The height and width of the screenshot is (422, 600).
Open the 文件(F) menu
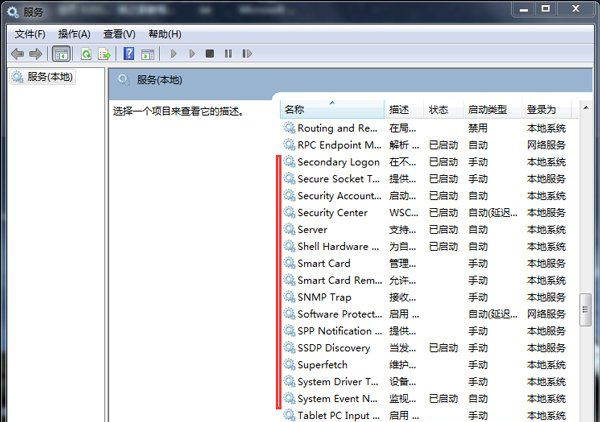point(30,34)
